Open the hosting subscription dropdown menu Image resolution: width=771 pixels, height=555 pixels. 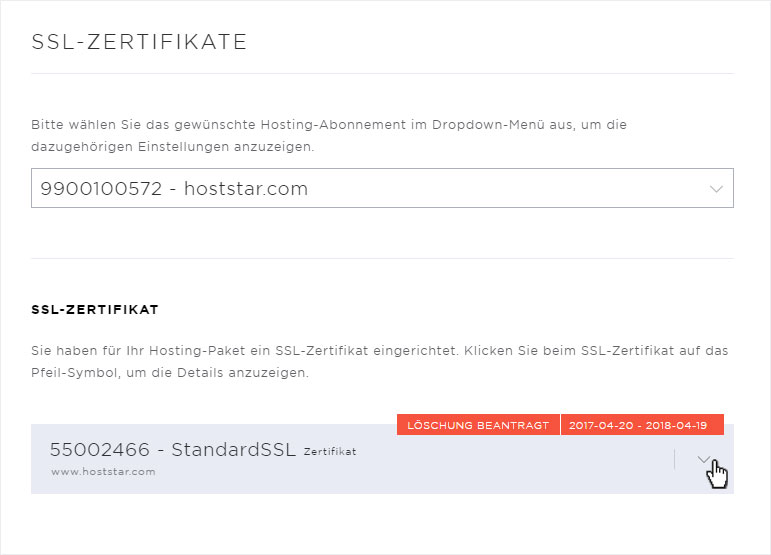point(382,188)
